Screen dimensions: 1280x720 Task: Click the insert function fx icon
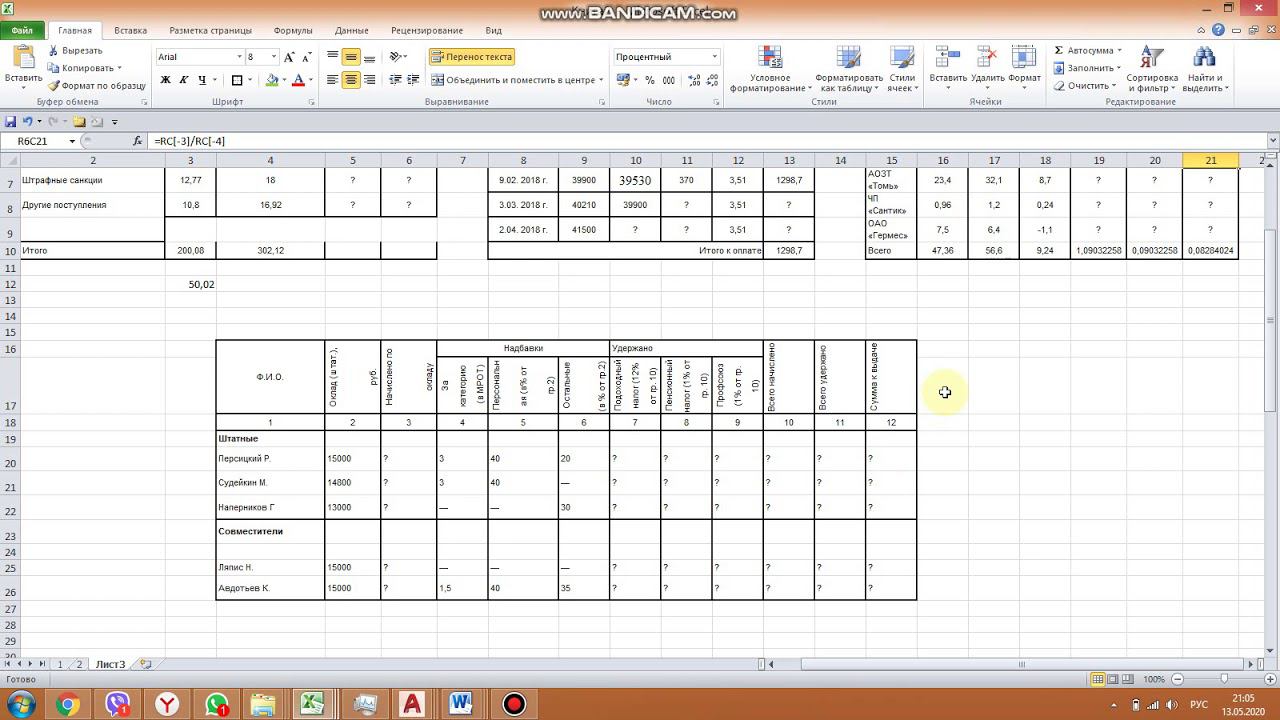click(x=138, y=141)
